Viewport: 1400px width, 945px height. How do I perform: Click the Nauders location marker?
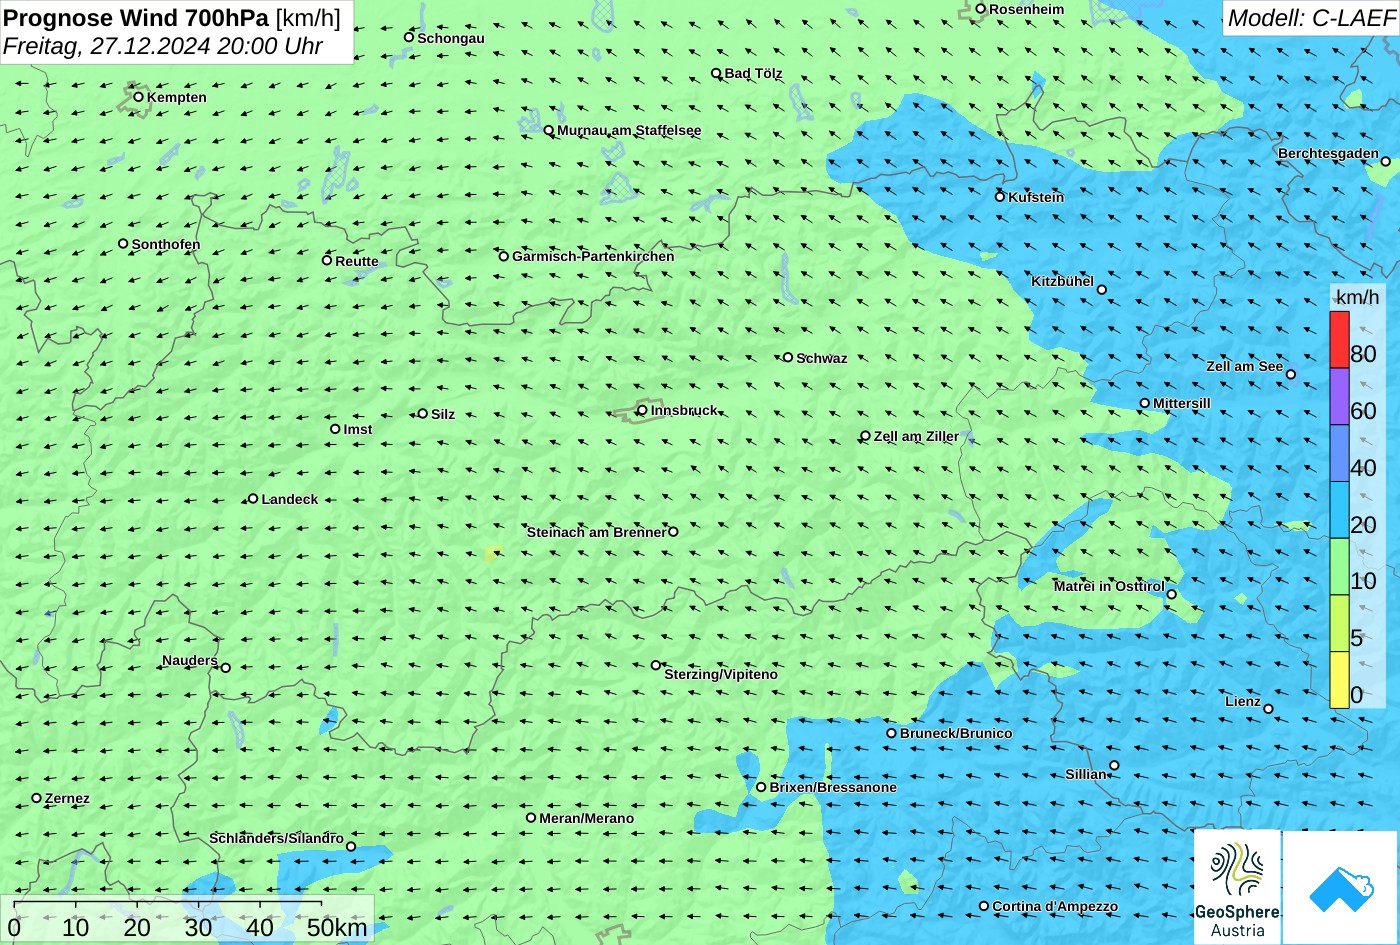click(x=225, y=668)
